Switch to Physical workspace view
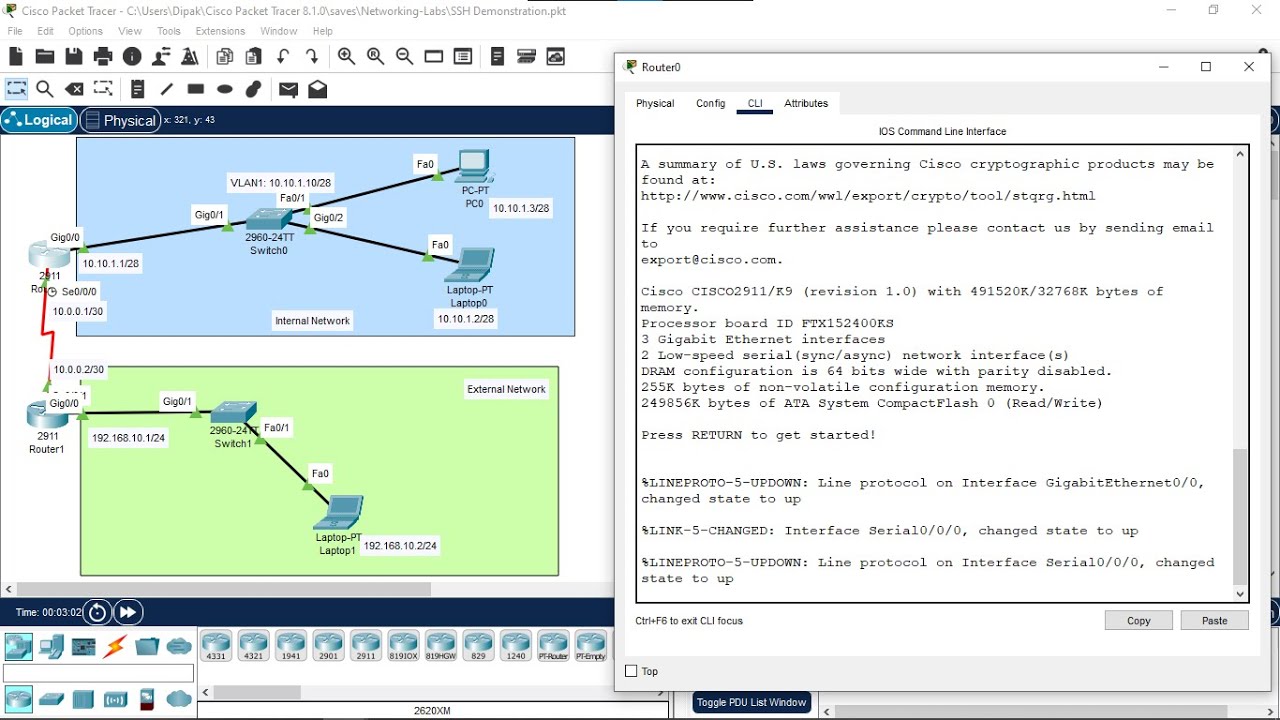 coord(120,120)
